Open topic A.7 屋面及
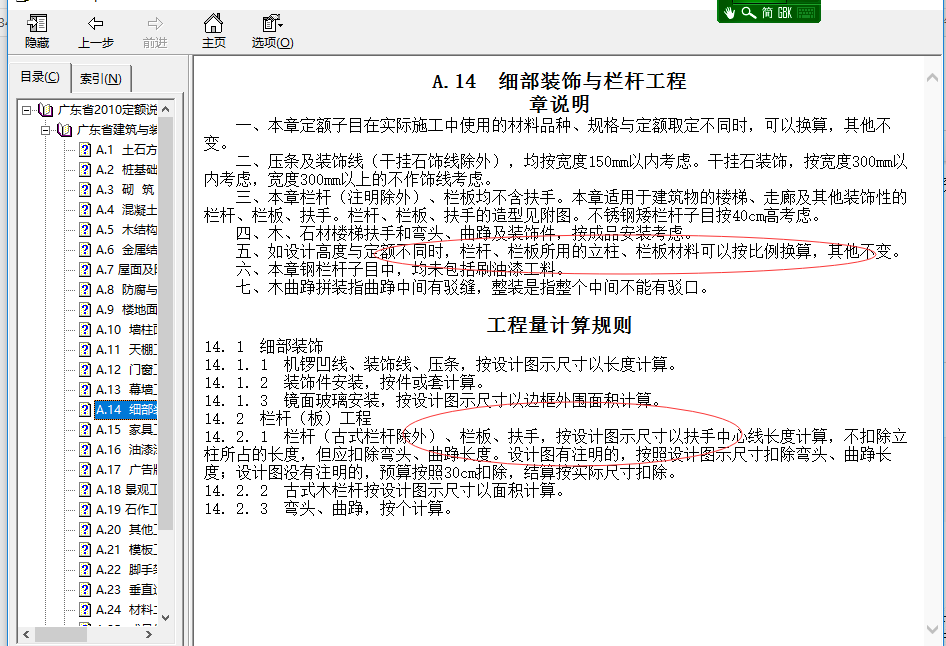Viewport: 946px width, 646px height. click(x=126, y=269)
